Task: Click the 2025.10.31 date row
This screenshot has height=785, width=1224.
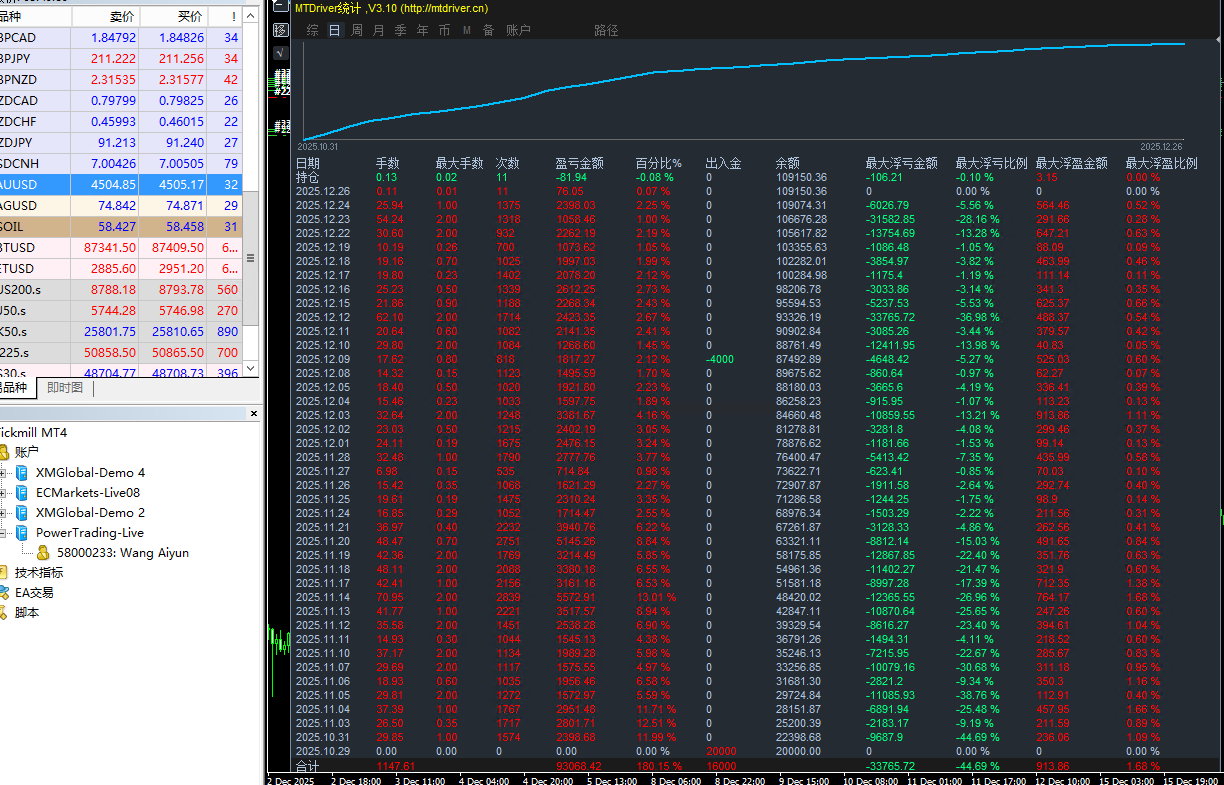Action: pos(323,737)
